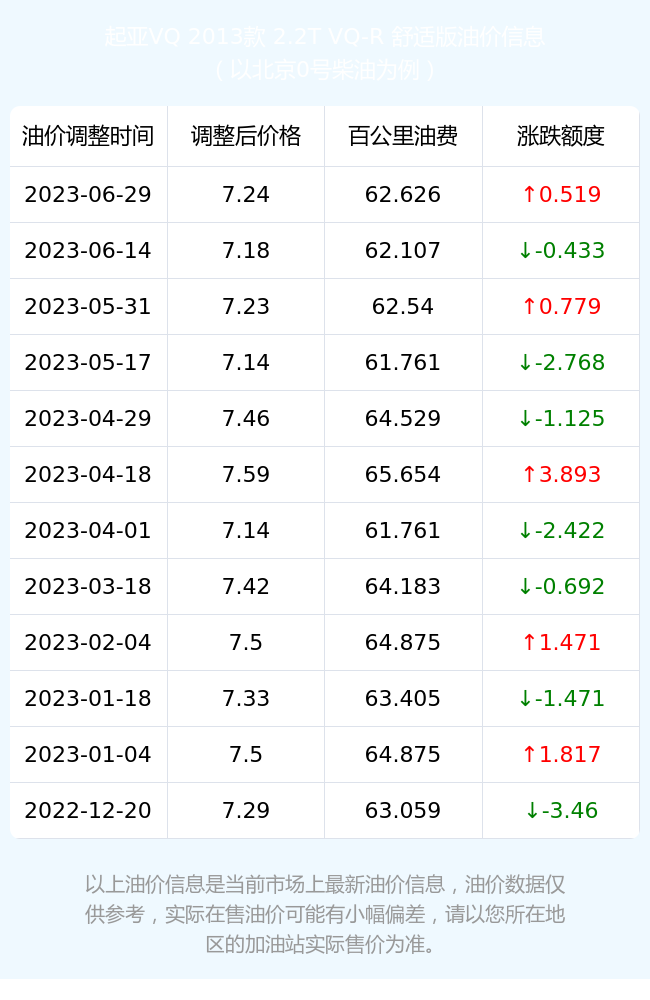Screen dimensions: 650x1000
Task: Select the date 2023-04-18
Action: (x=88, y=474)
